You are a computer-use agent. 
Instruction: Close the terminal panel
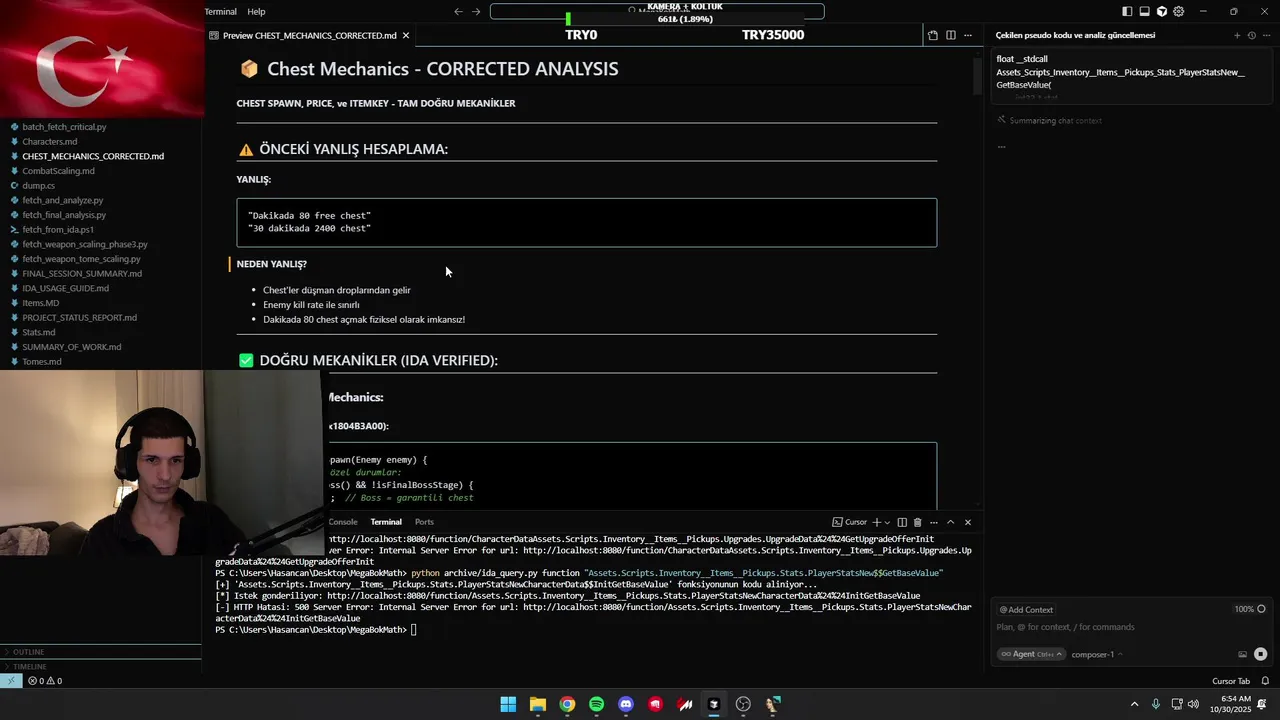coord(967,522)
